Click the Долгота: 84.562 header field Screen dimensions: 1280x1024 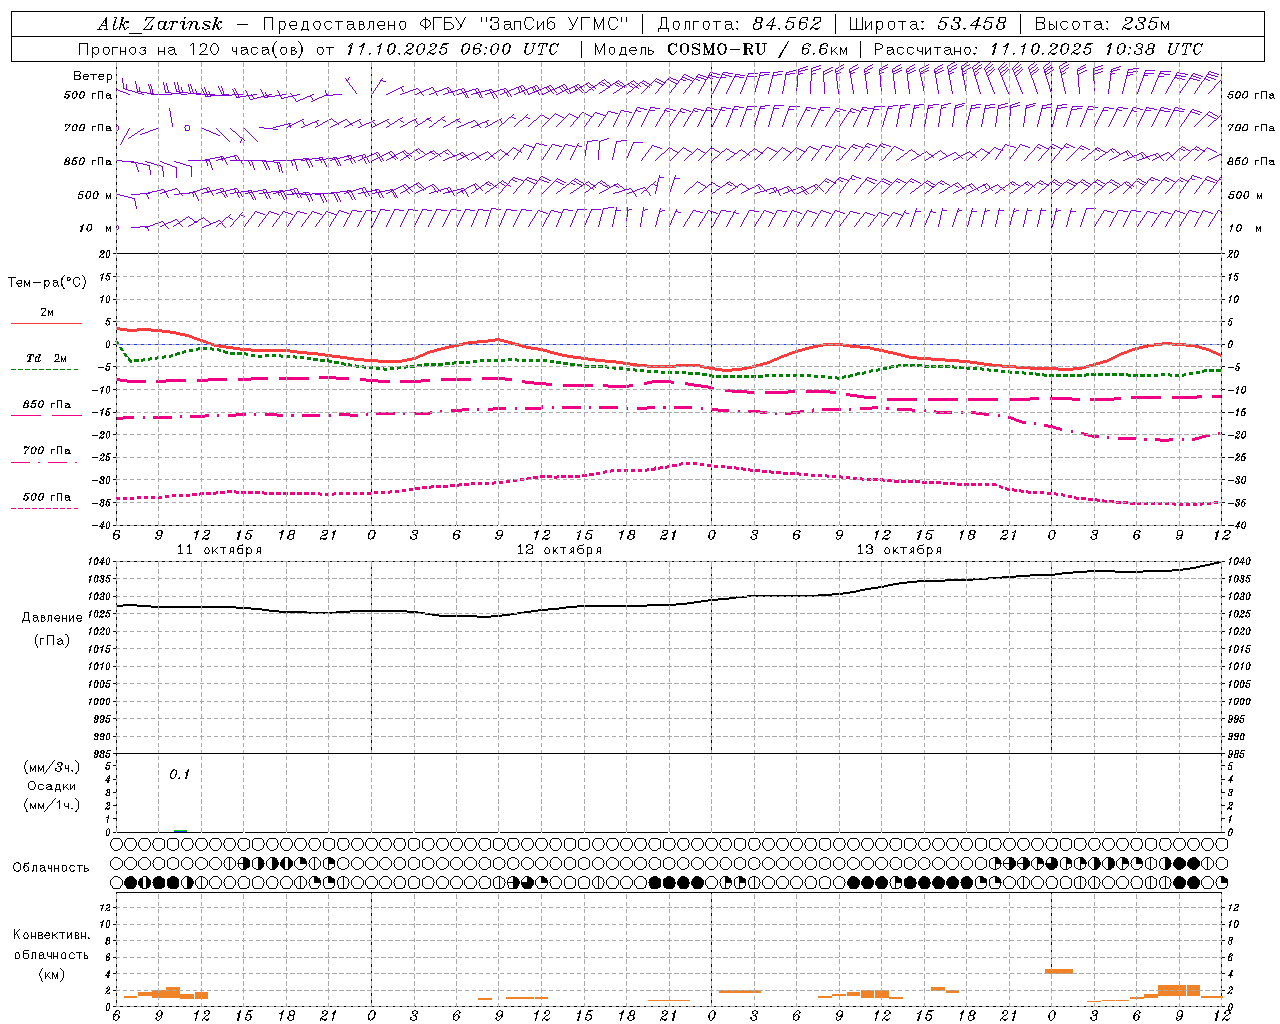click(739, 24)
